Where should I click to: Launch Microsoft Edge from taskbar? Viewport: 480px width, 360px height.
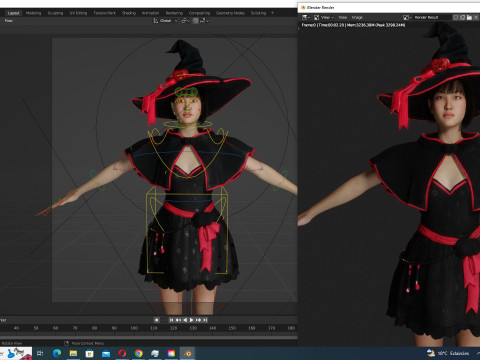57,353
